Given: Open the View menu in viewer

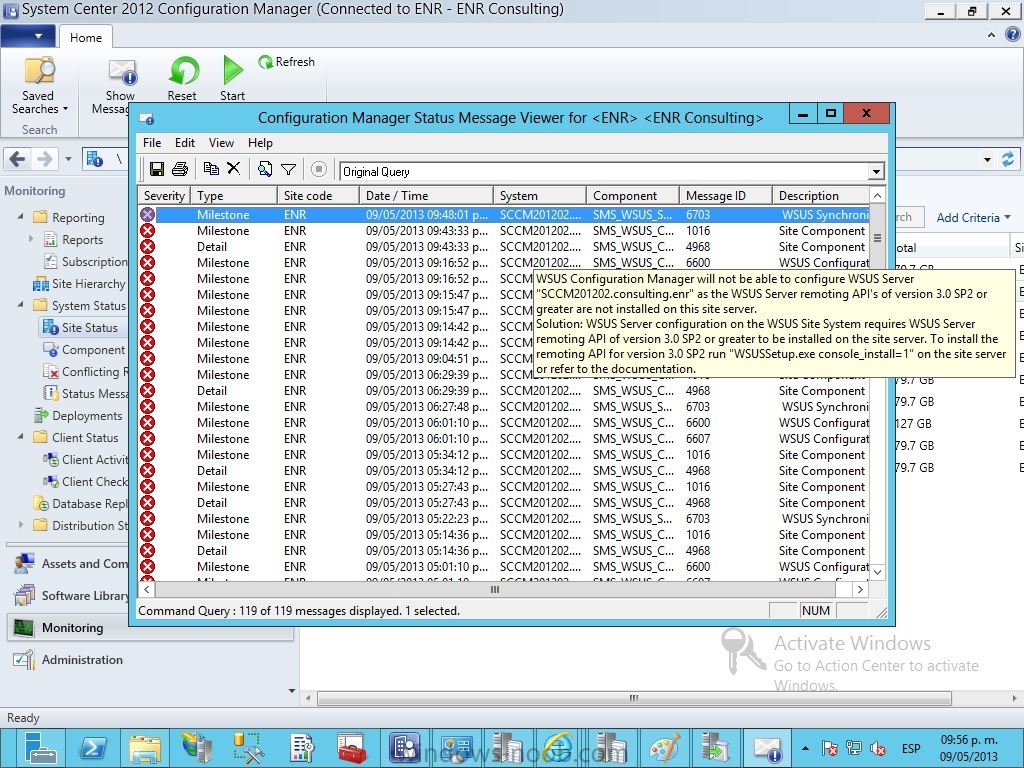Looking at the screenshot, I should coord(221,143).
